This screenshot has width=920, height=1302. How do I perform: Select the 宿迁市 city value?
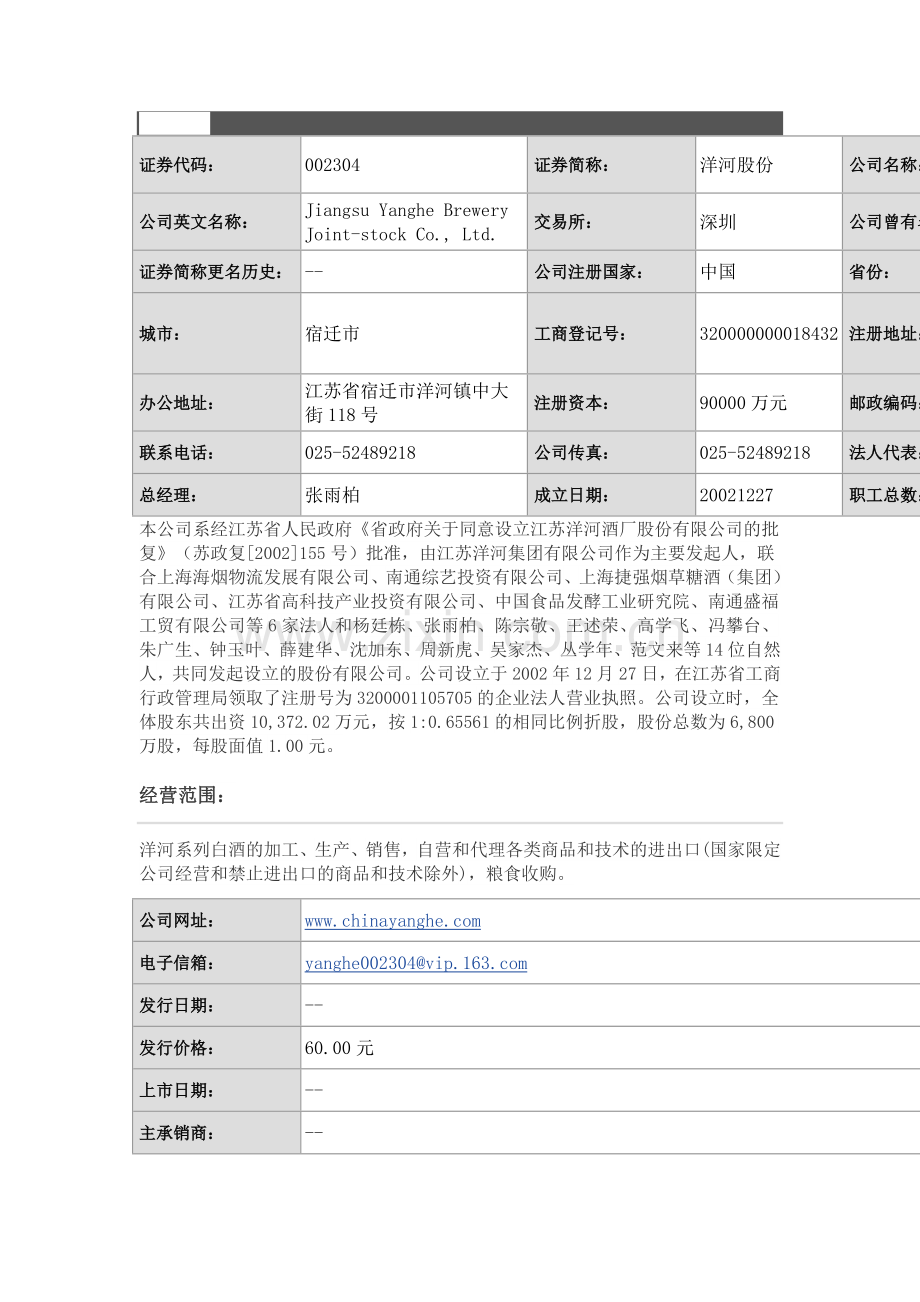pyautogui.click(x=332, y=334)
